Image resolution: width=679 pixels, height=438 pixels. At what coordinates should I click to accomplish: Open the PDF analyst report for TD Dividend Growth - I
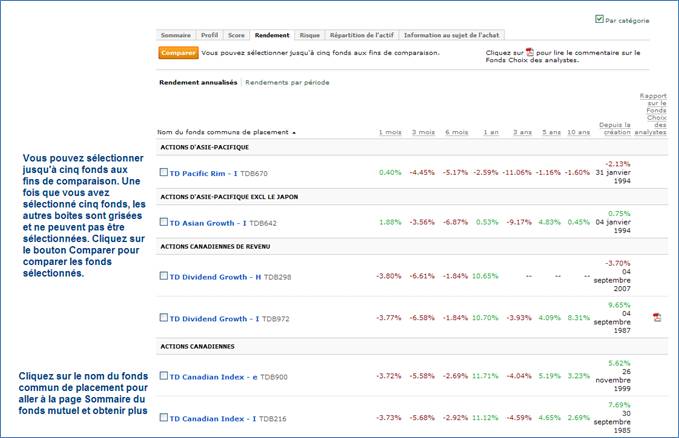point(657,318)
